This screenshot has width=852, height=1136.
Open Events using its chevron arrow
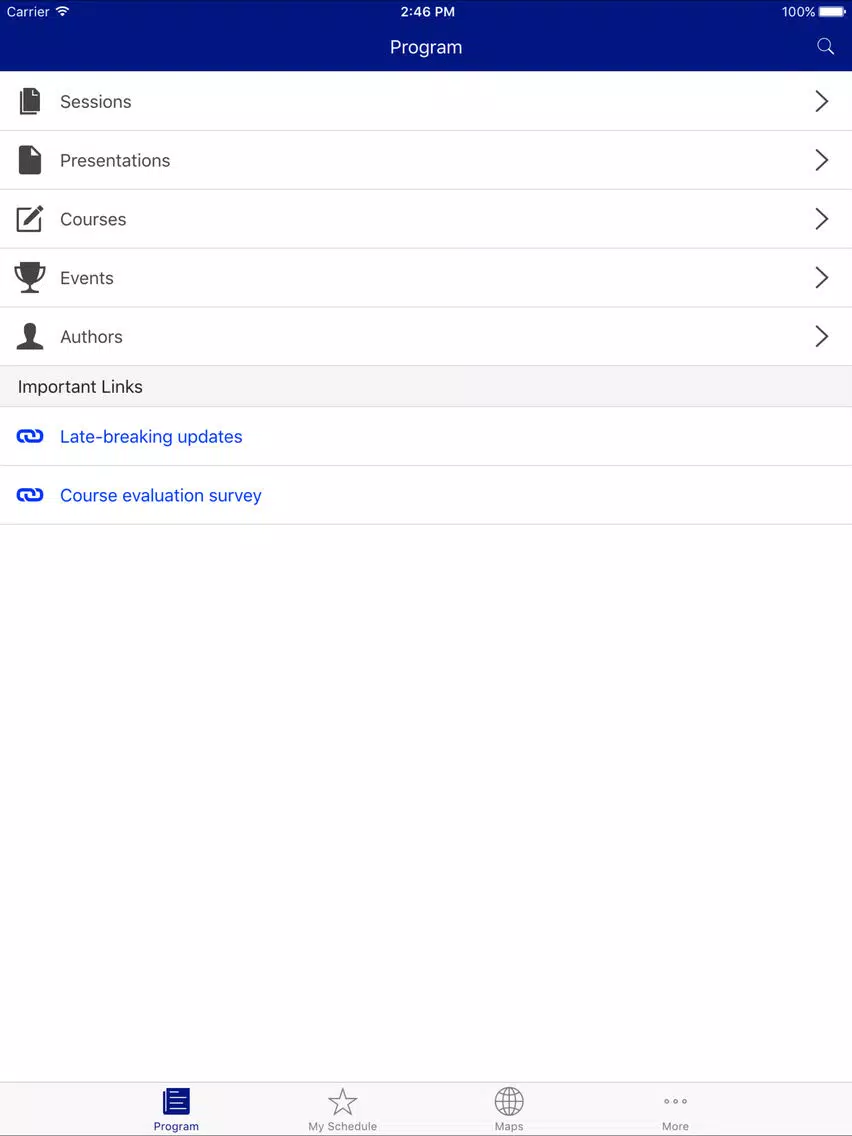[x=822, y=277]
